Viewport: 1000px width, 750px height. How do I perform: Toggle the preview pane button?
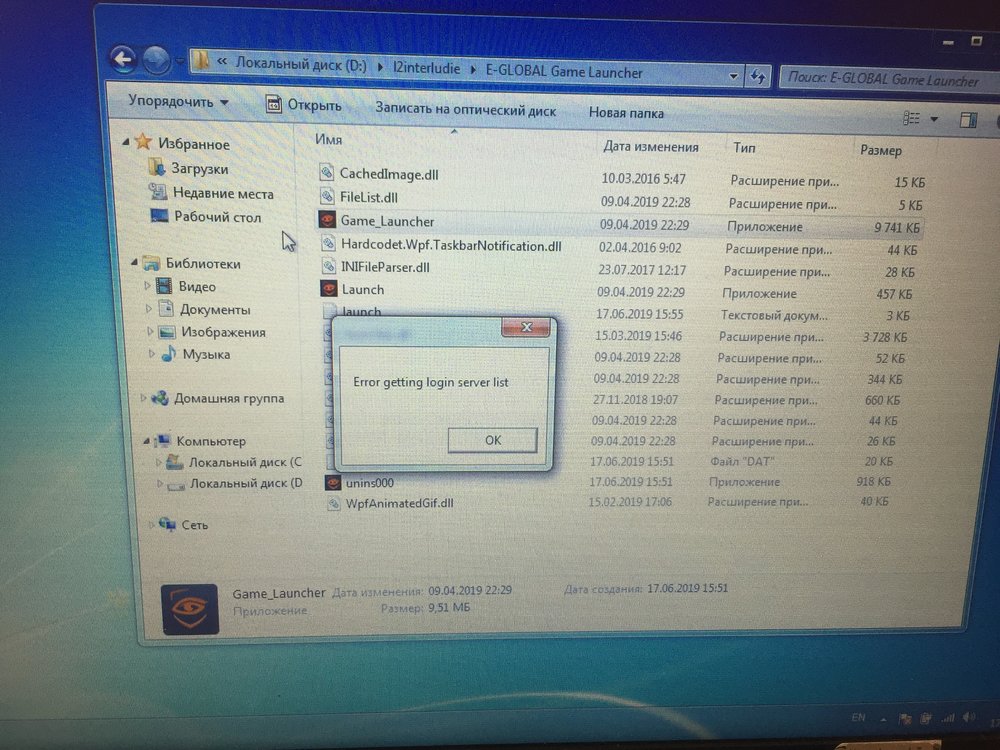(968, 118)
